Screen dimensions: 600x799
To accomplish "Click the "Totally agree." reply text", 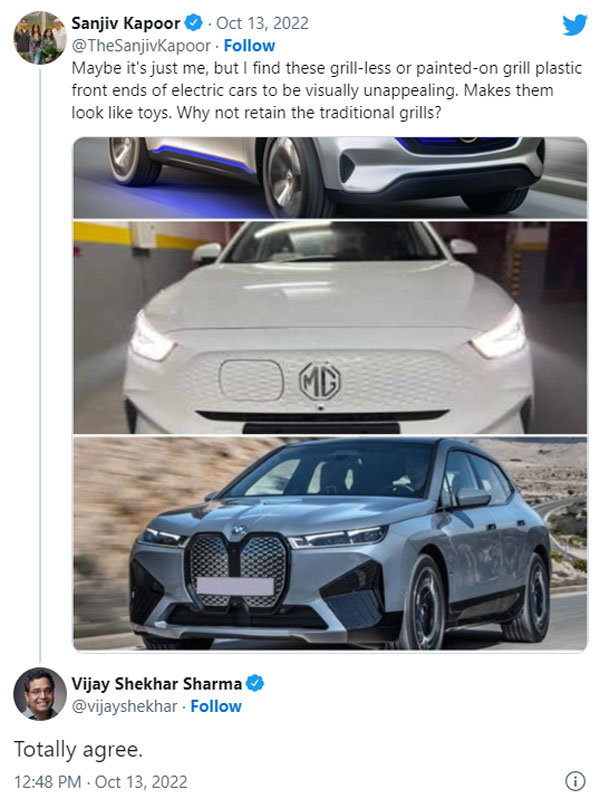I will 64,748.
